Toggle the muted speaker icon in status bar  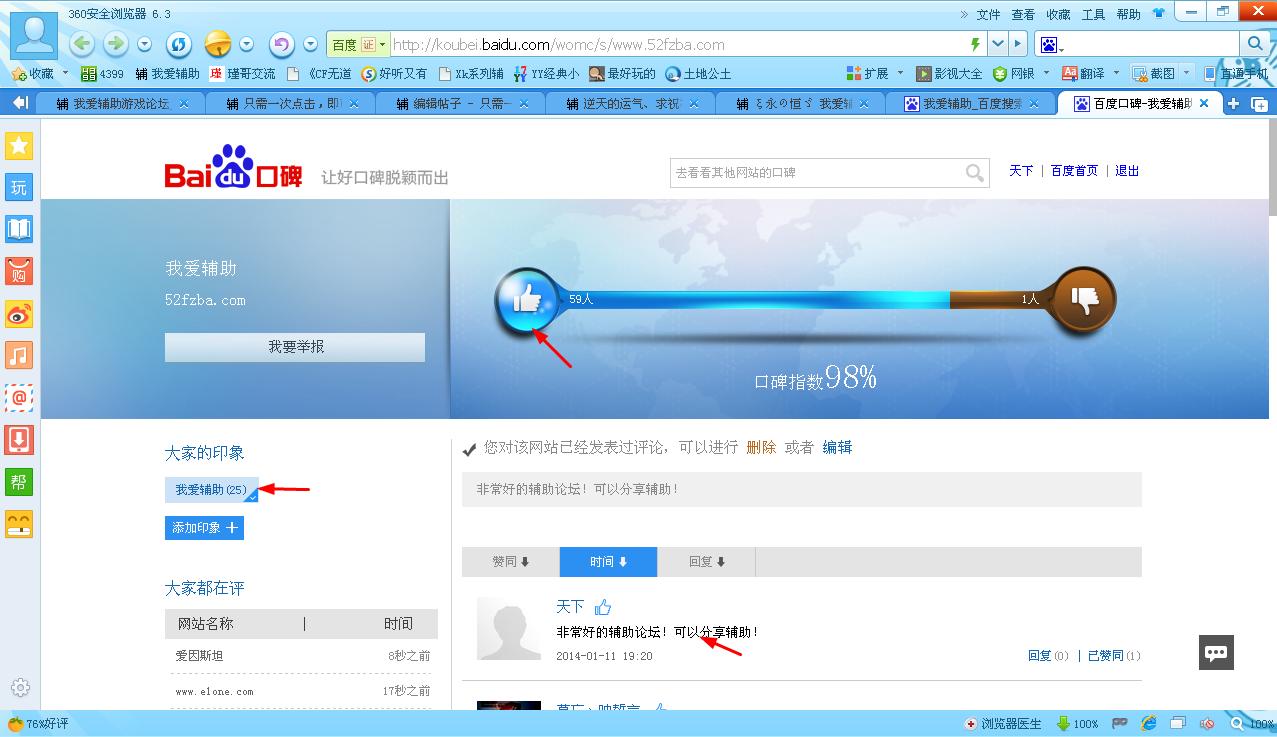pyautogui.click(x=1208, y=724)
